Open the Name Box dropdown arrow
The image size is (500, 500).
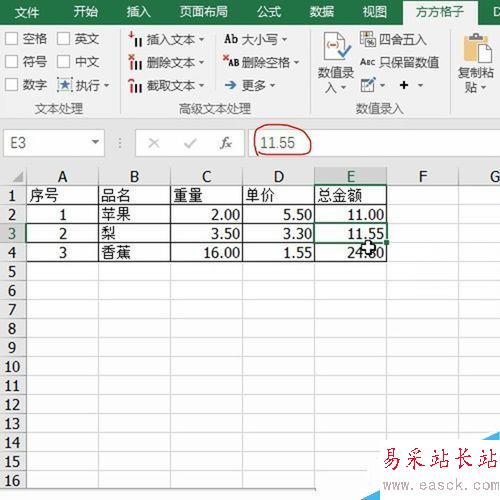95,142
